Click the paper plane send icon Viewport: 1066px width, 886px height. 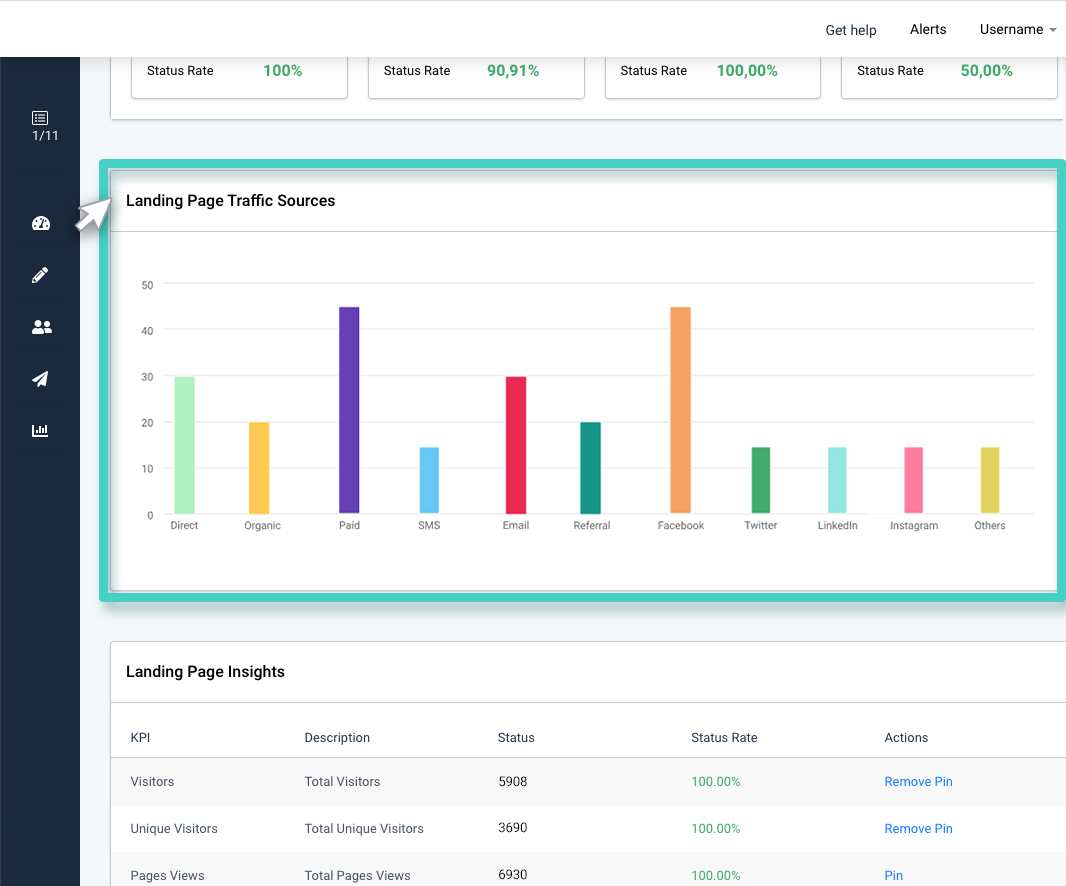pos(40,379)
